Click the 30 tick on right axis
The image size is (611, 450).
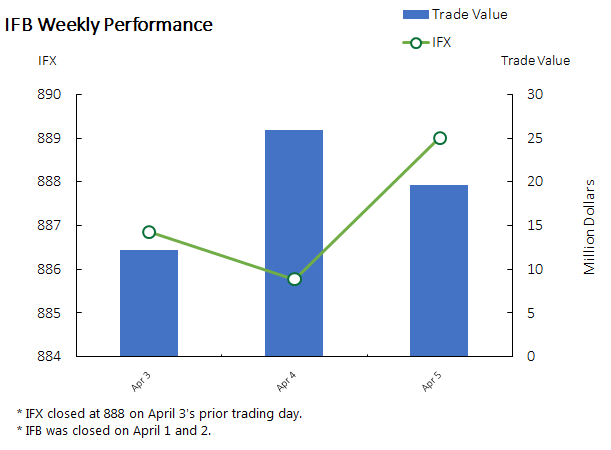tap(535, 95)
